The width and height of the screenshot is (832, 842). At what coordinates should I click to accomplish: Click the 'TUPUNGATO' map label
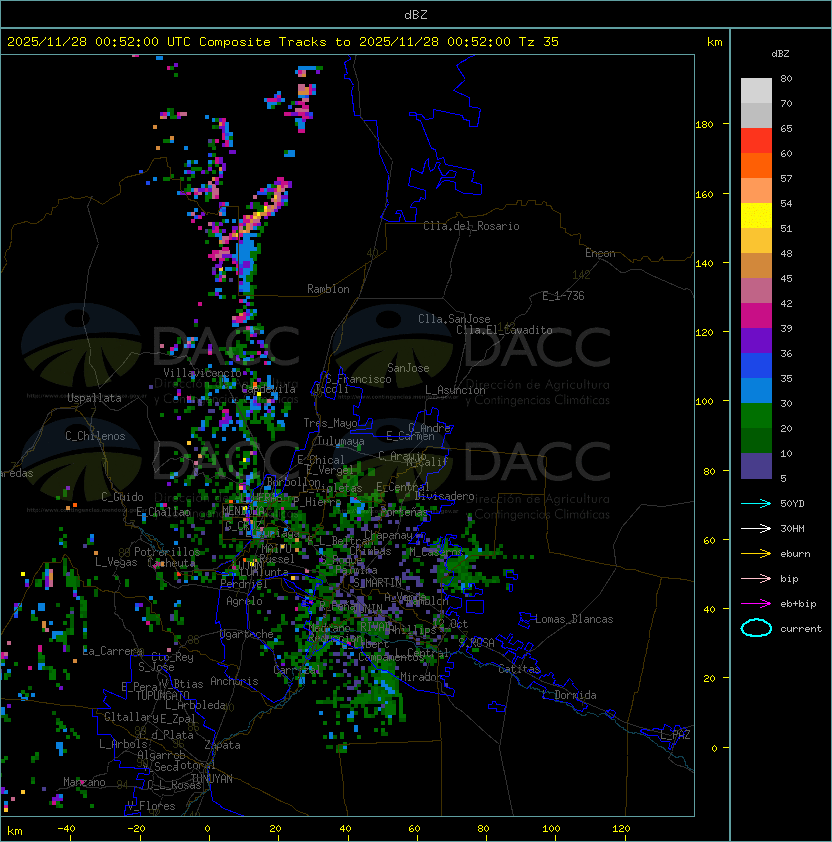[x=162, y=696]
